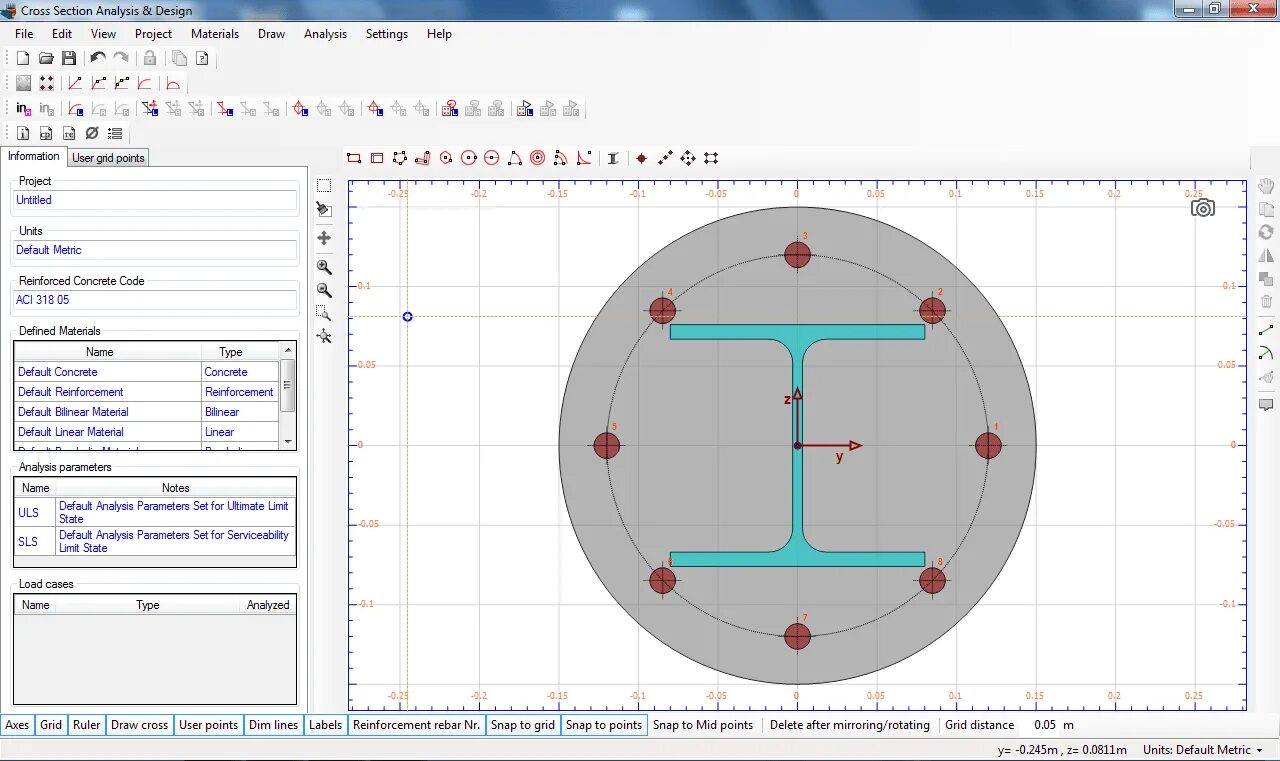Create a new file with the blank page icon

click(23, 58)
